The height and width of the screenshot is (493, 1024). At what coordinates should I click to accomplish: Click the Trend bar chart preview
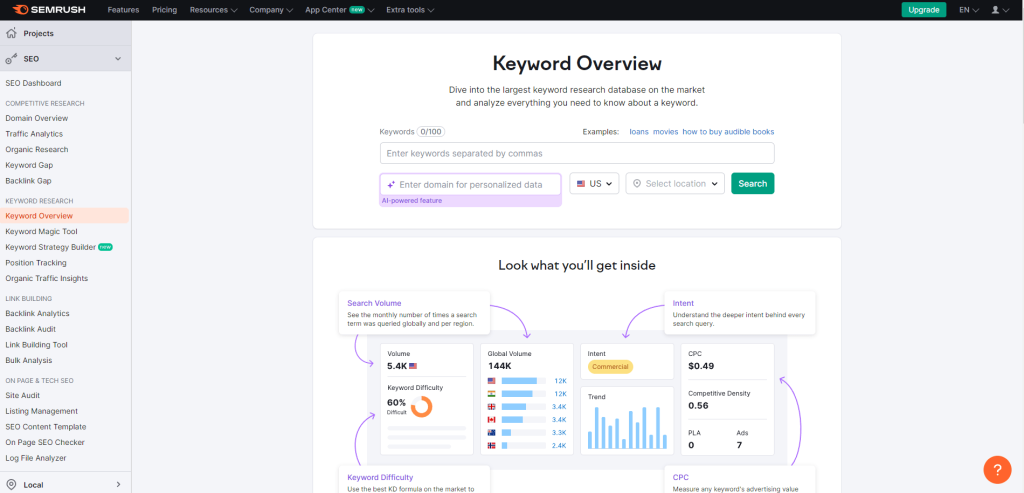pos(627,428)
